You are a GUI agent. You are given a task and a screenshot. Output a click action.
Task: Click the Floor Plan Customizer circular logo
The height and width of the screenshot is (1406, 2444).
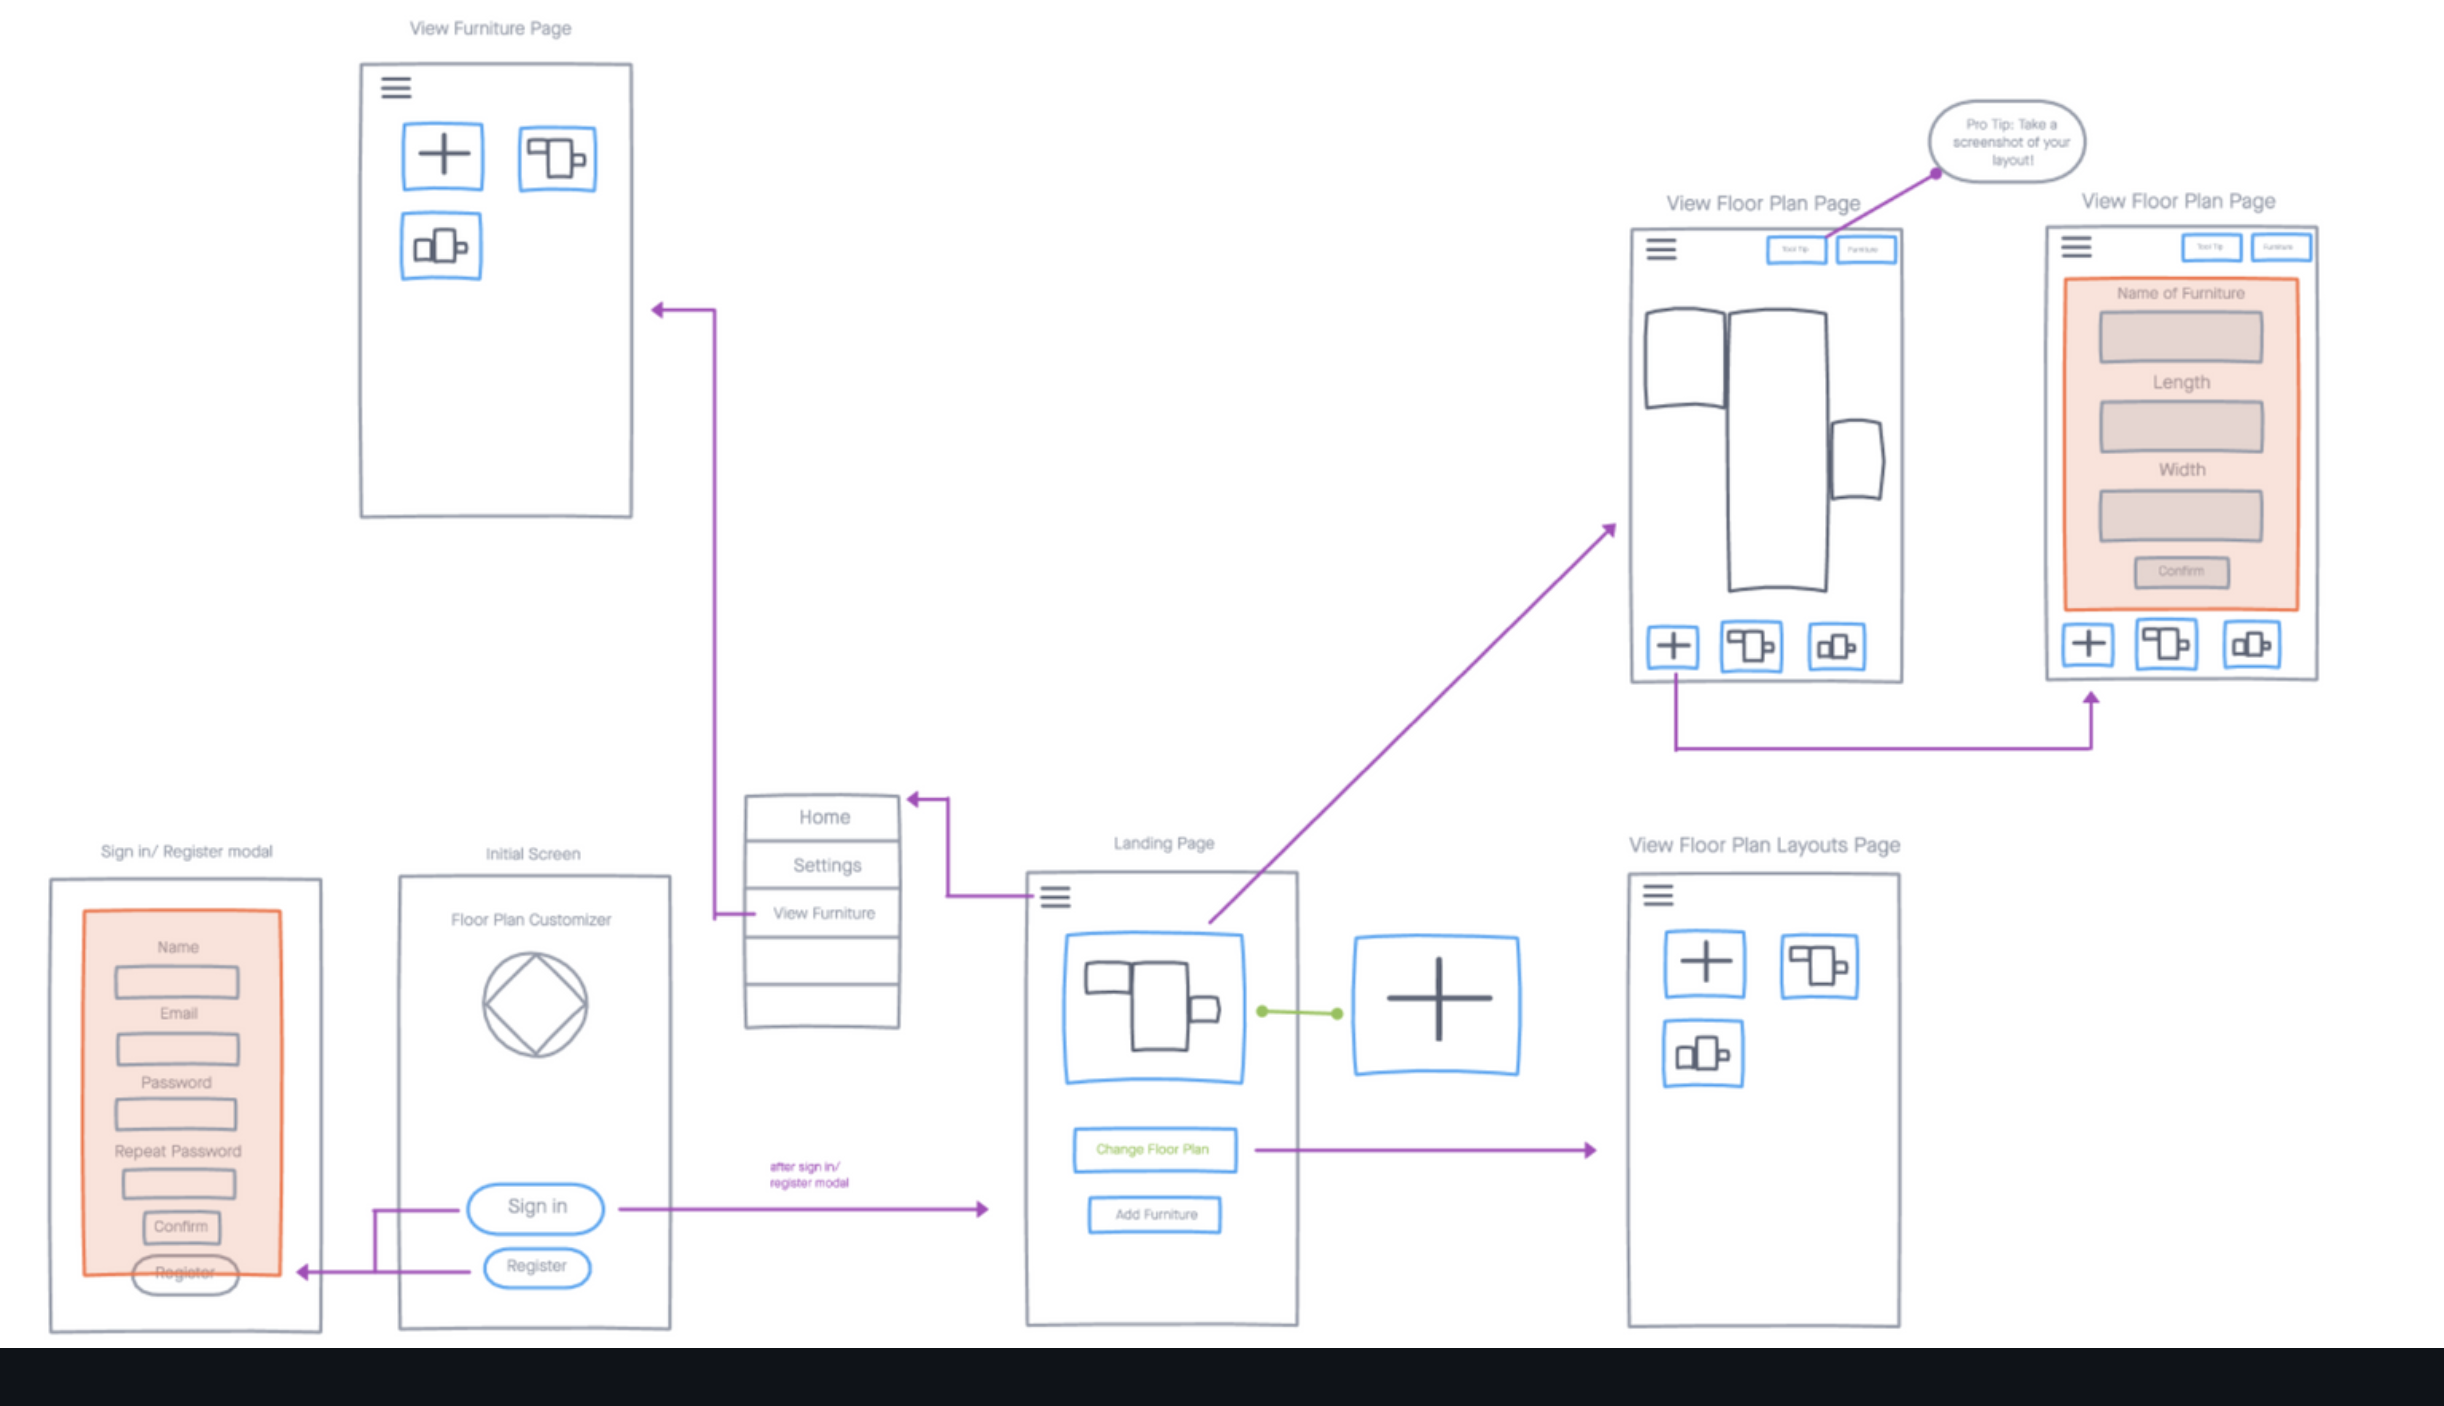click(534, 1004)
